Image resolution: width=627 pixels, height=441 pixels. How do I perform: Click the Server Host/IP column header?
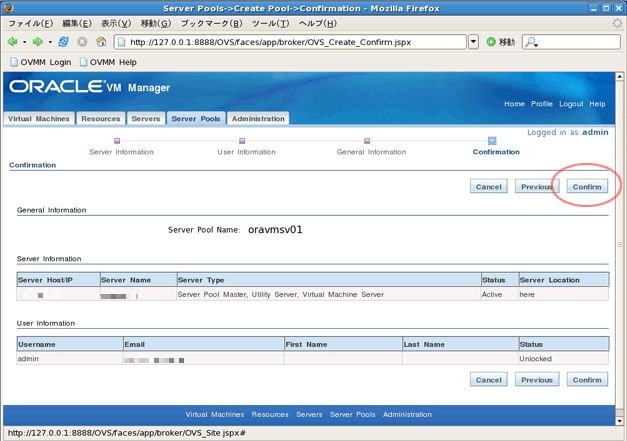58,280
